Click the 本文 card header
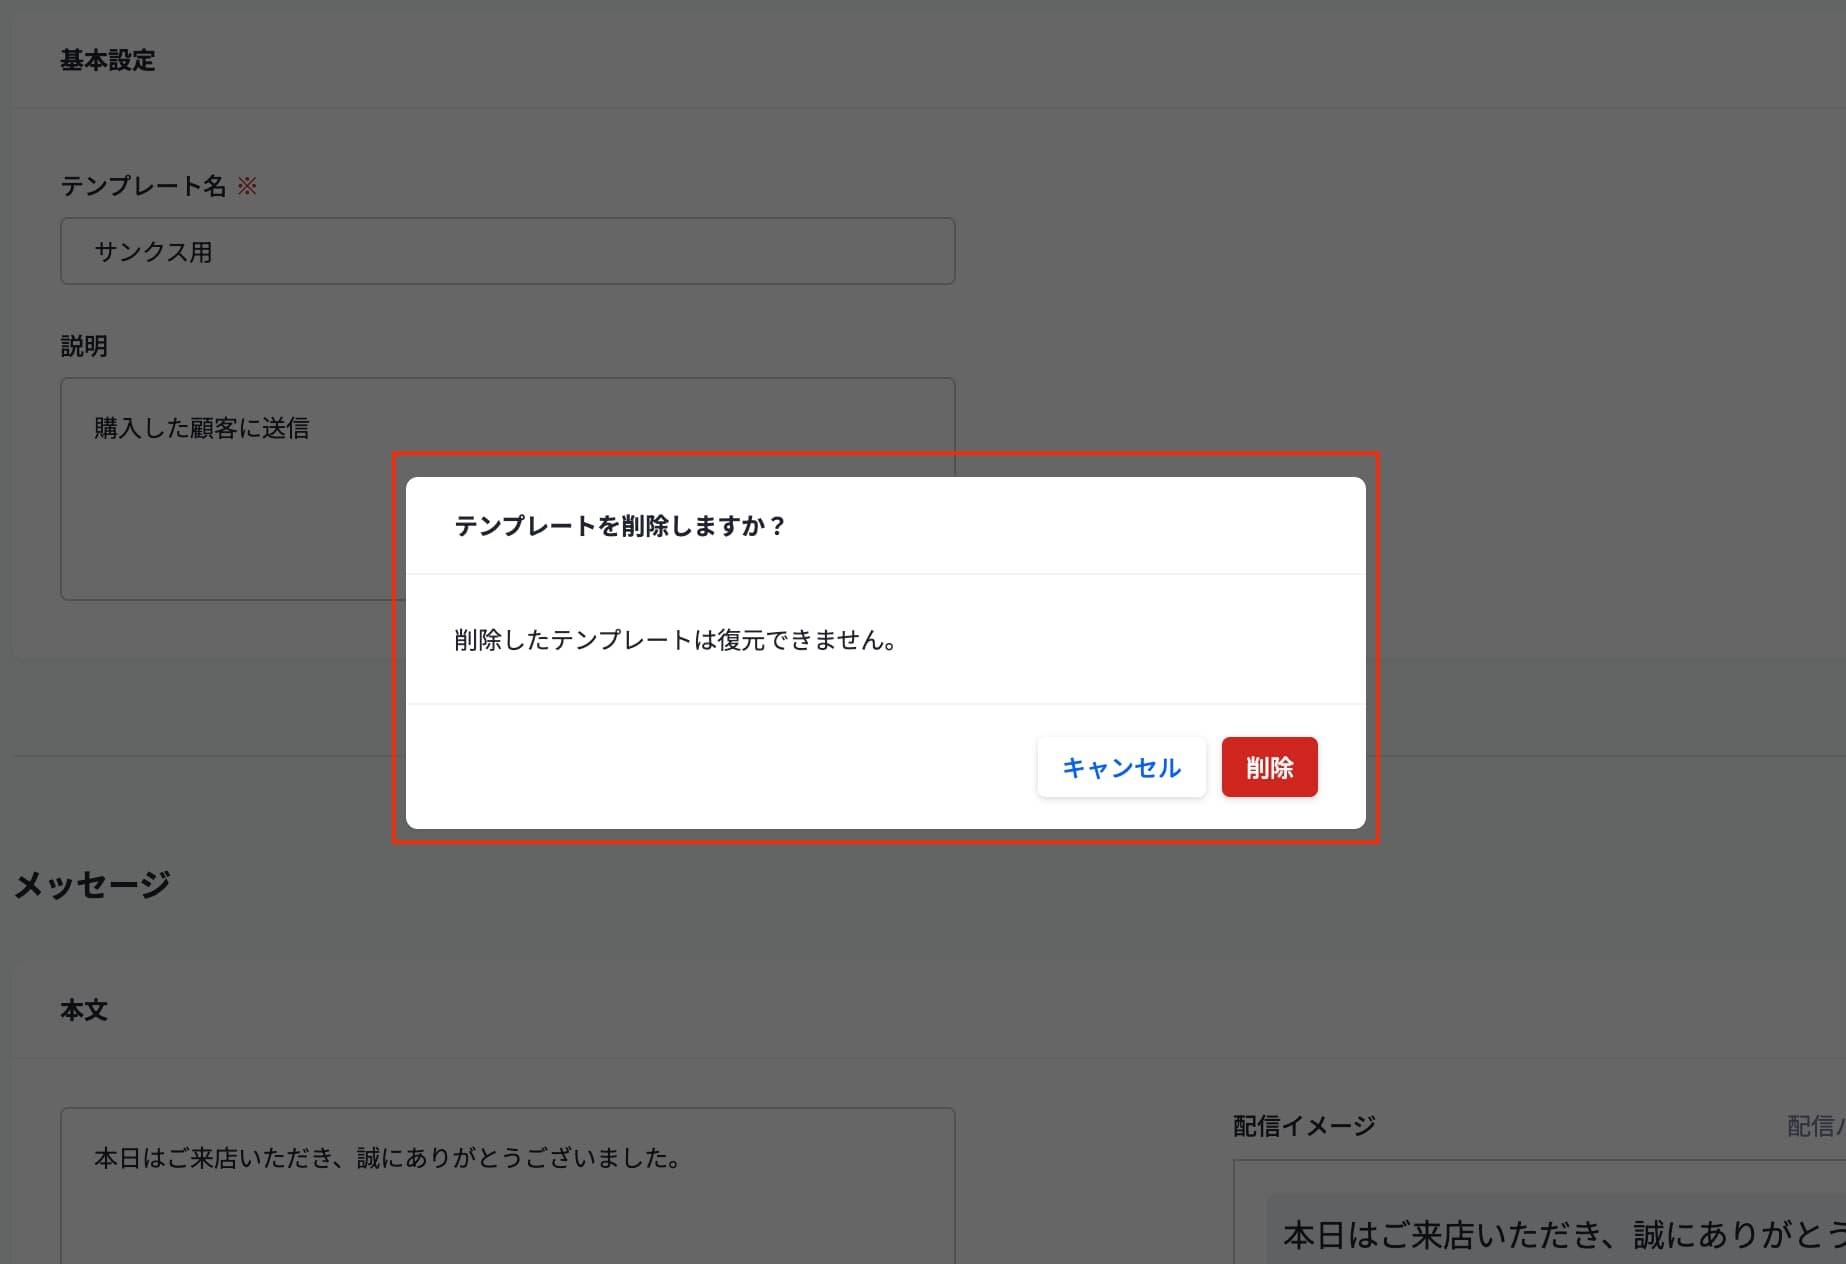Viewport: 1846px width, 1264px height. (x=84, y=1010)
